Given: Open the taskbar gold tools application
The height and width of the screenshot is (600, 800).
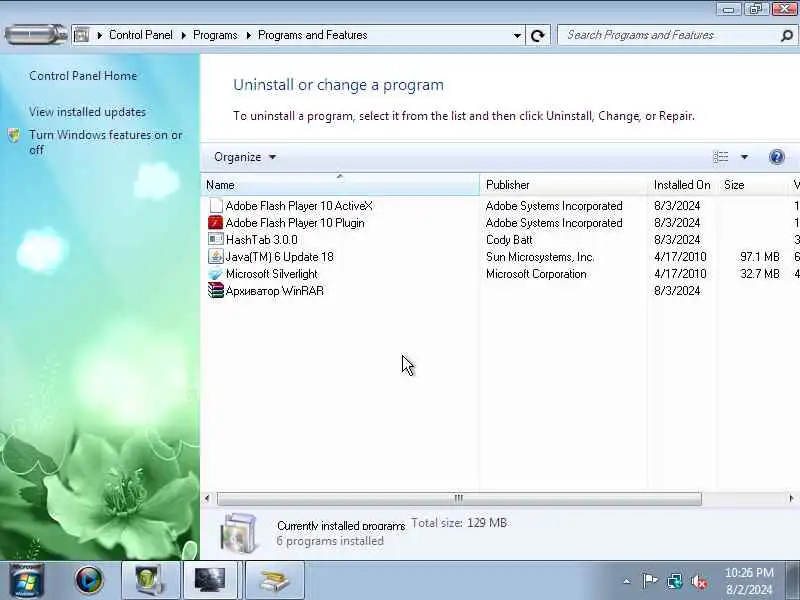Looking at the screenshot, I should (x=274, y=581).
